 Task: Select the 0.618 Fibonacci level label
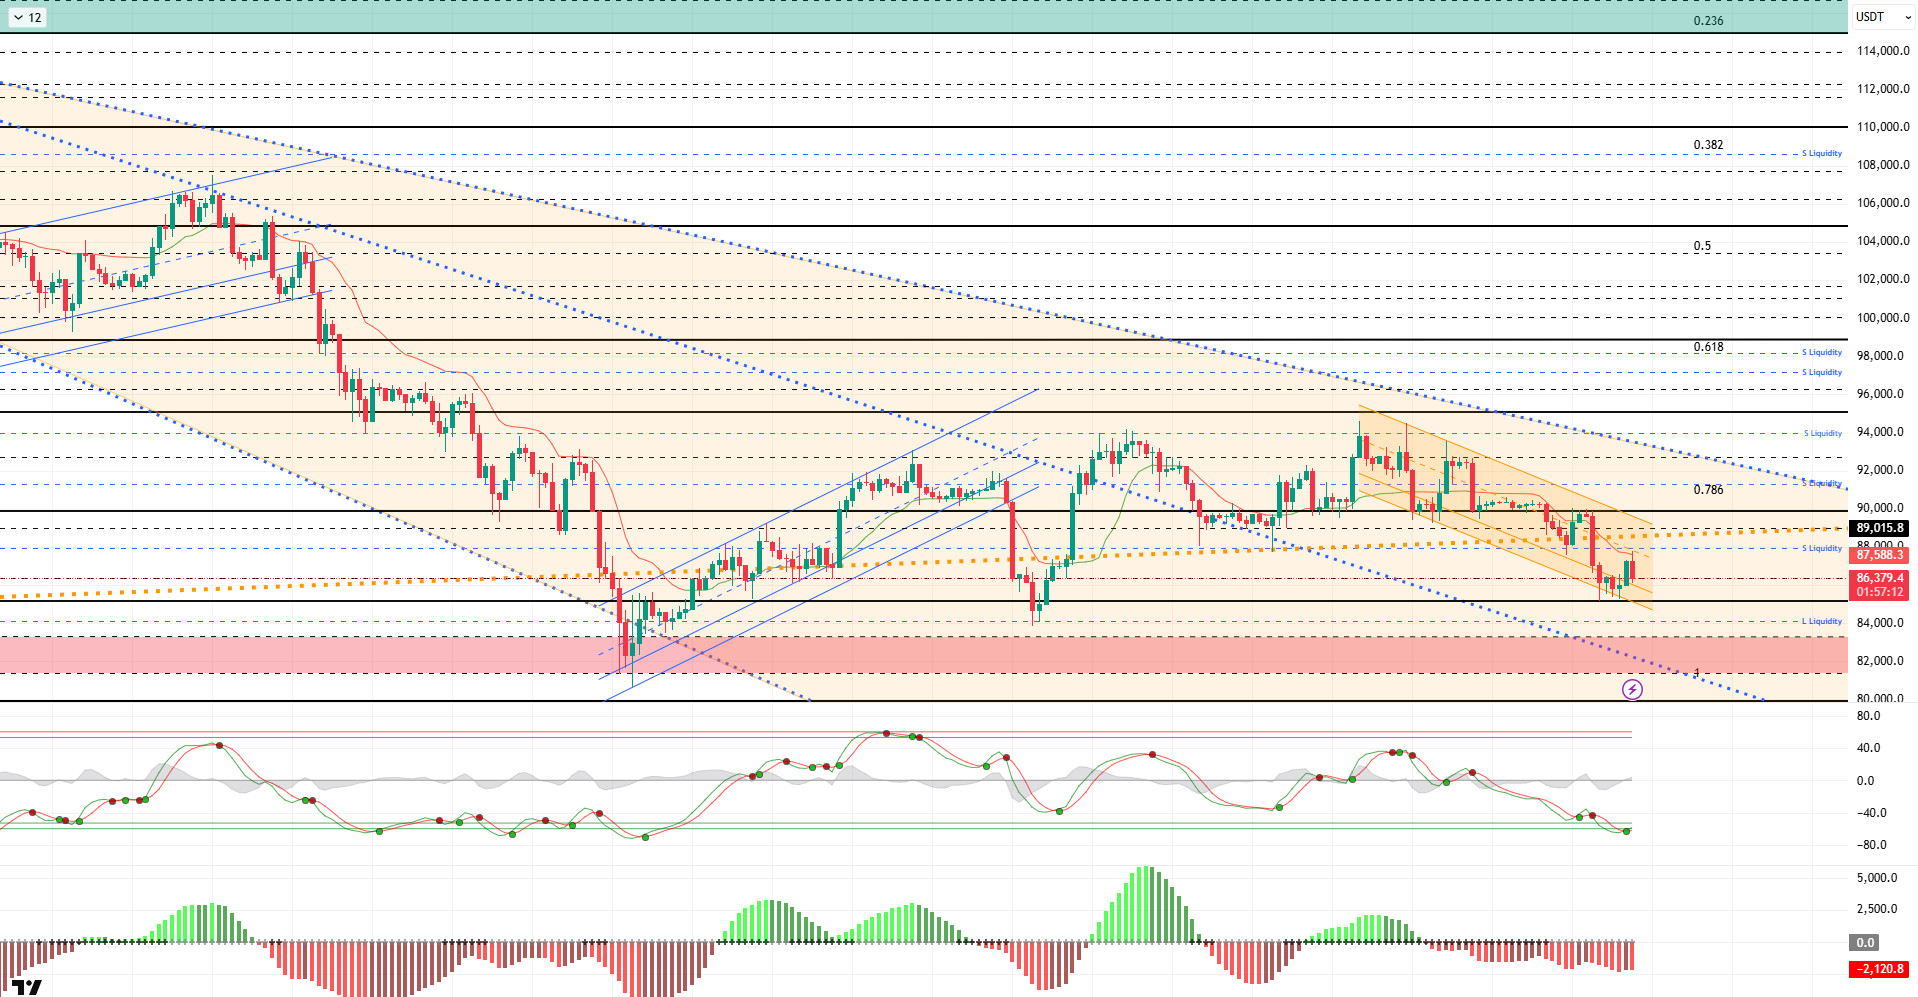click(x=1708, y=347)
